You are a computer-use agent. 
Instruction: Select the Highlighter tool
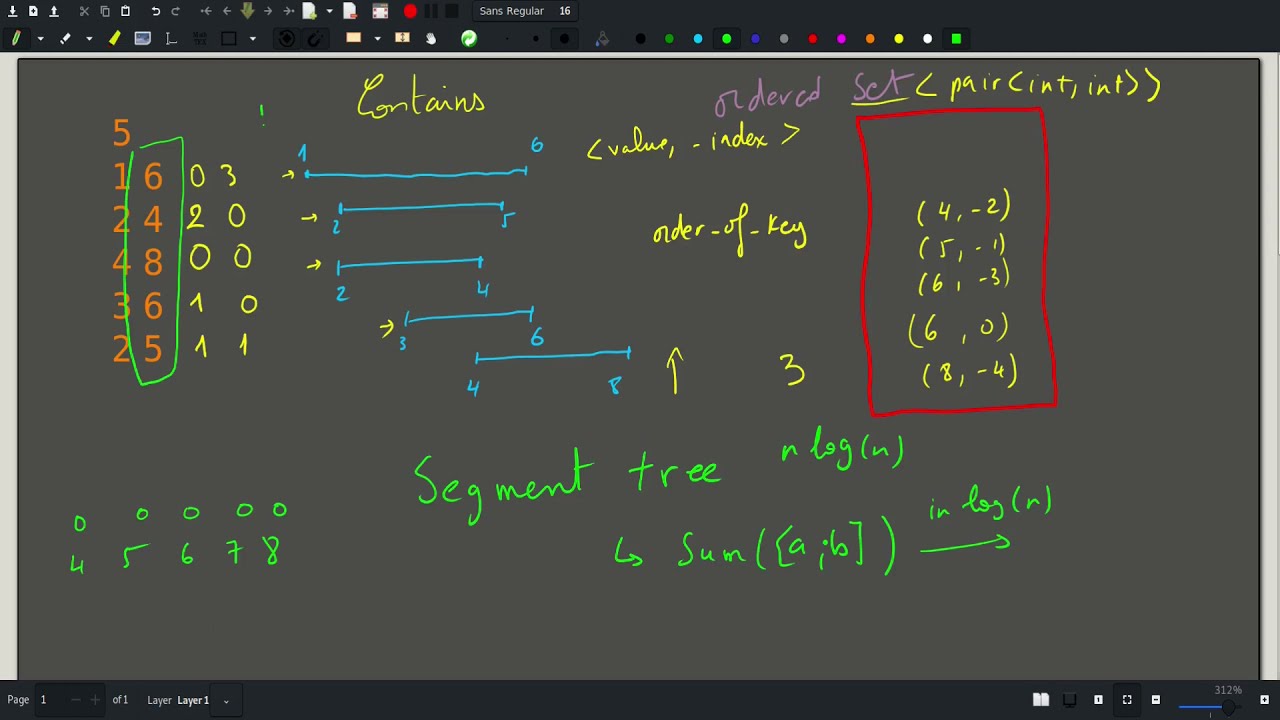[114, 39]
